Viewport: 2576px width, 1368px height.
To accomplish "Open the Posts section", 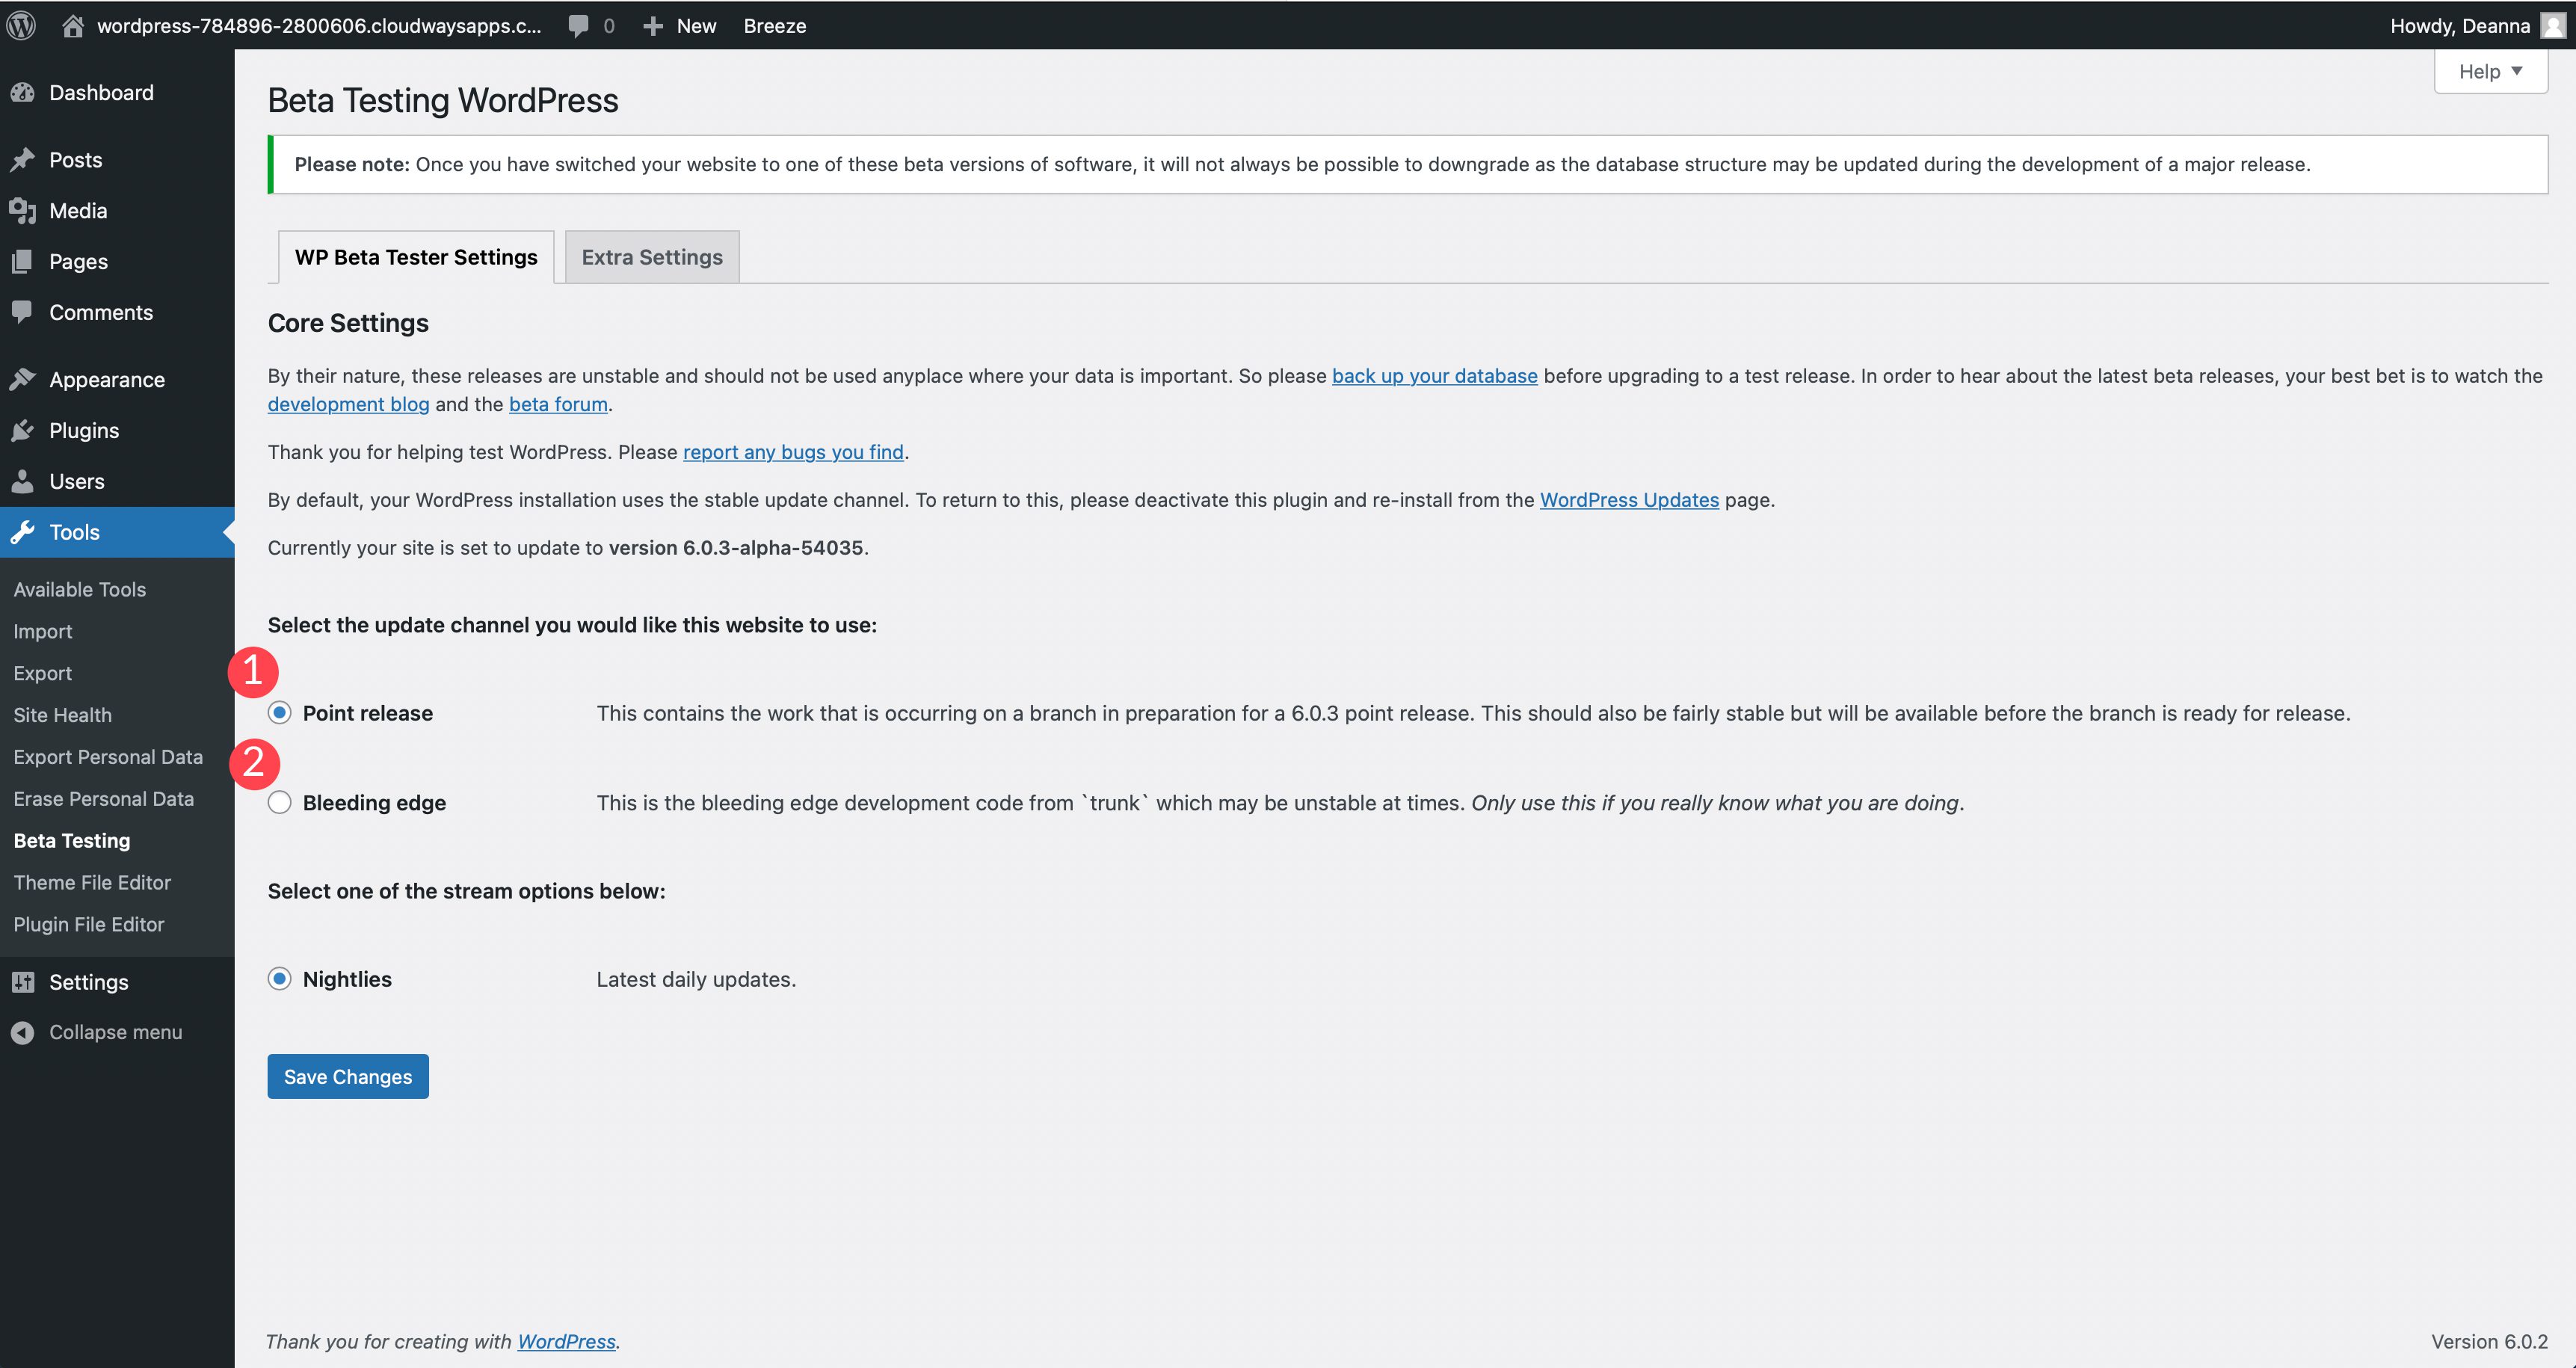I will coord(73,158).
